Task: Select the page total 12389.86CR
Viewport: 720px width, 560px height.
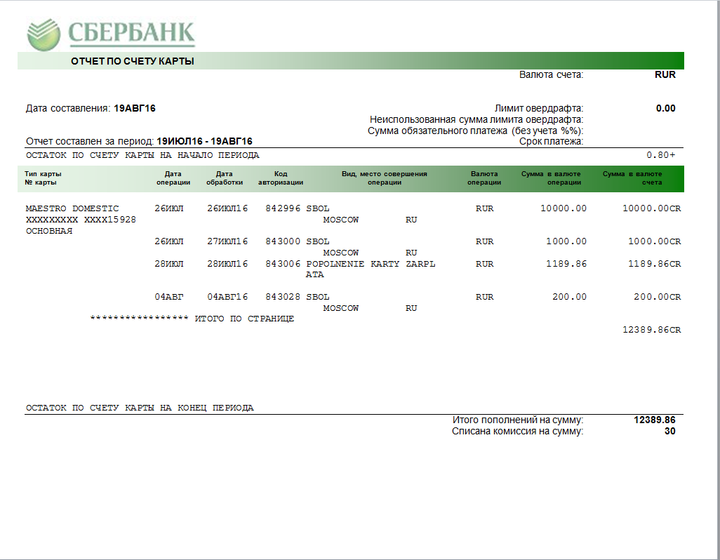Action: (651, 329)
